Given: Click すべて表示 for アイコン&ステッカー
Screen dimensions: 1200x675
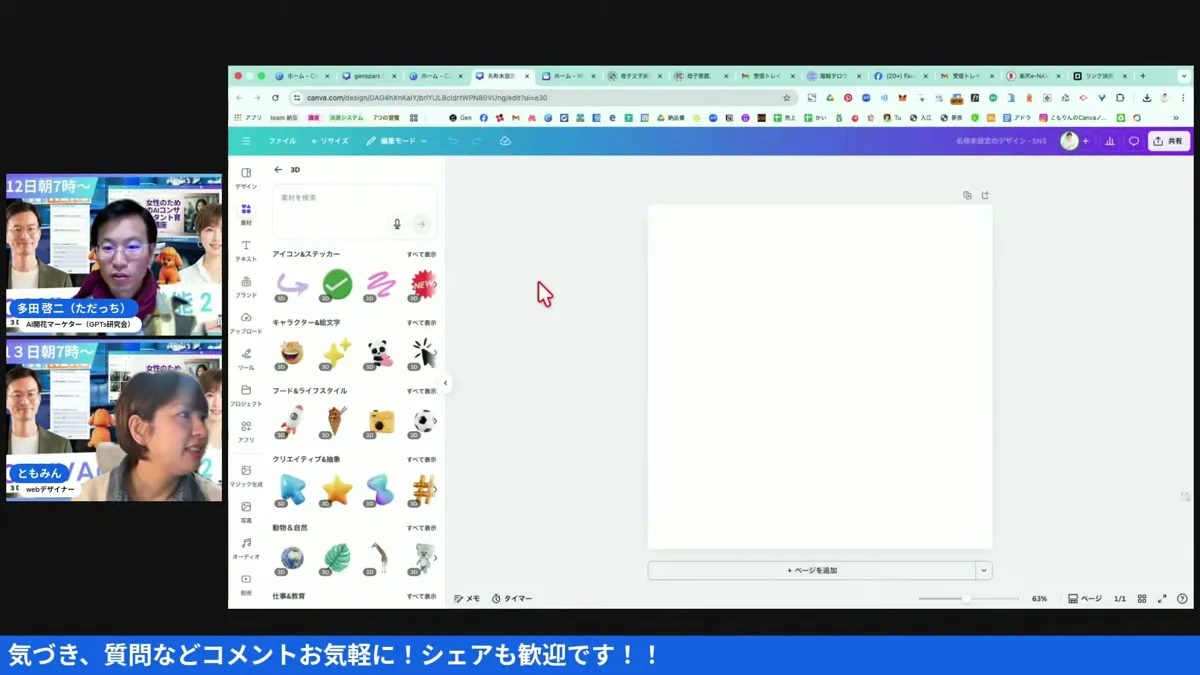Looking at the screenshot, I should click(x=421, y=254).
